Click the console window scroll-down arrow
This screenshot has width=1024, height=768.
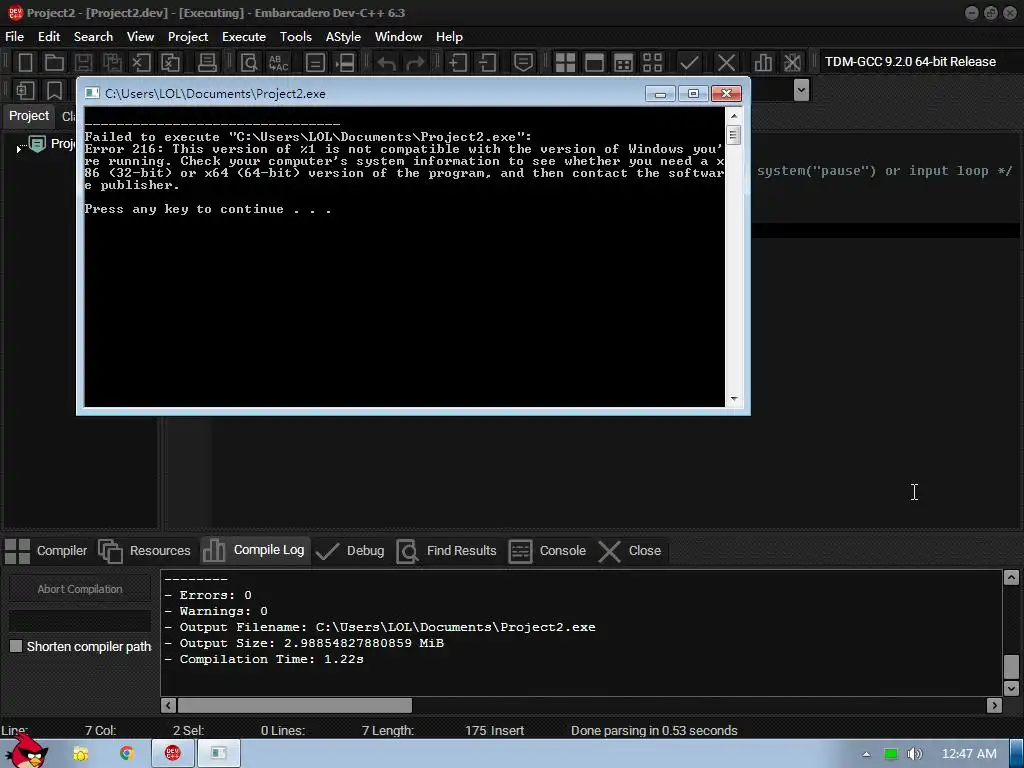tap(734, 398)
